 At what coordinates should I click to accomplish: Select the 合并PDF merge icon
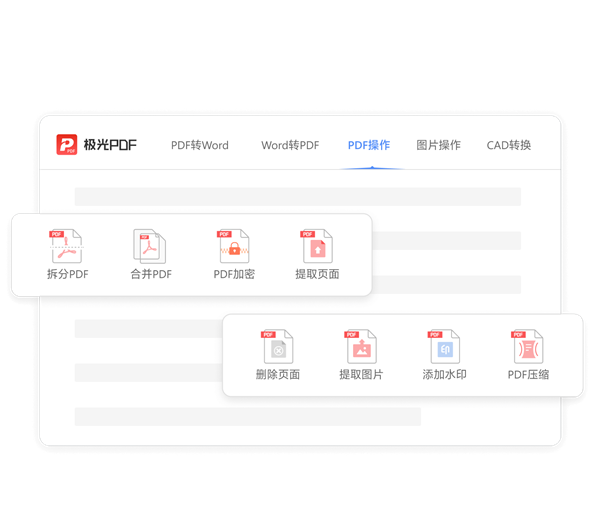point(149,246)
